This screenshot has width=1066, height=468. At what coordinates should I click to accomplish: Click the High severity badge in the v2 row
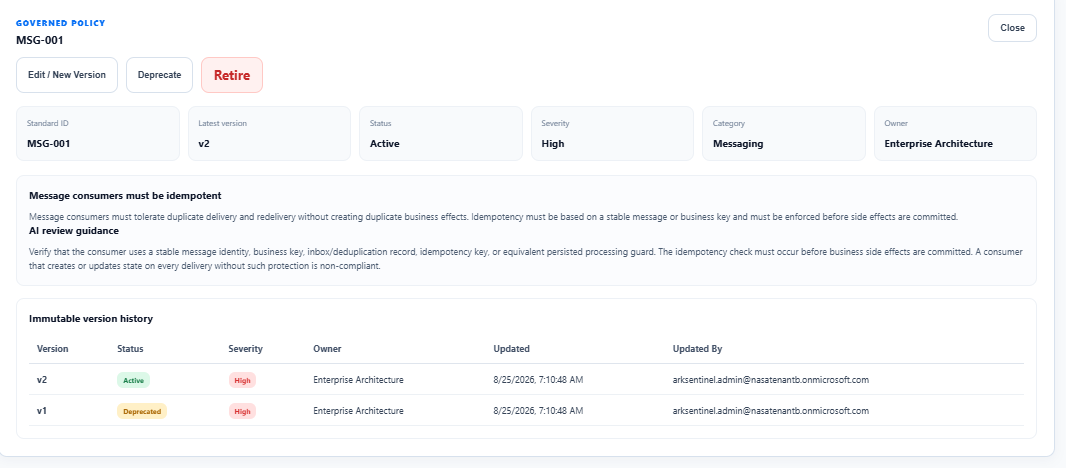(242, 380)
